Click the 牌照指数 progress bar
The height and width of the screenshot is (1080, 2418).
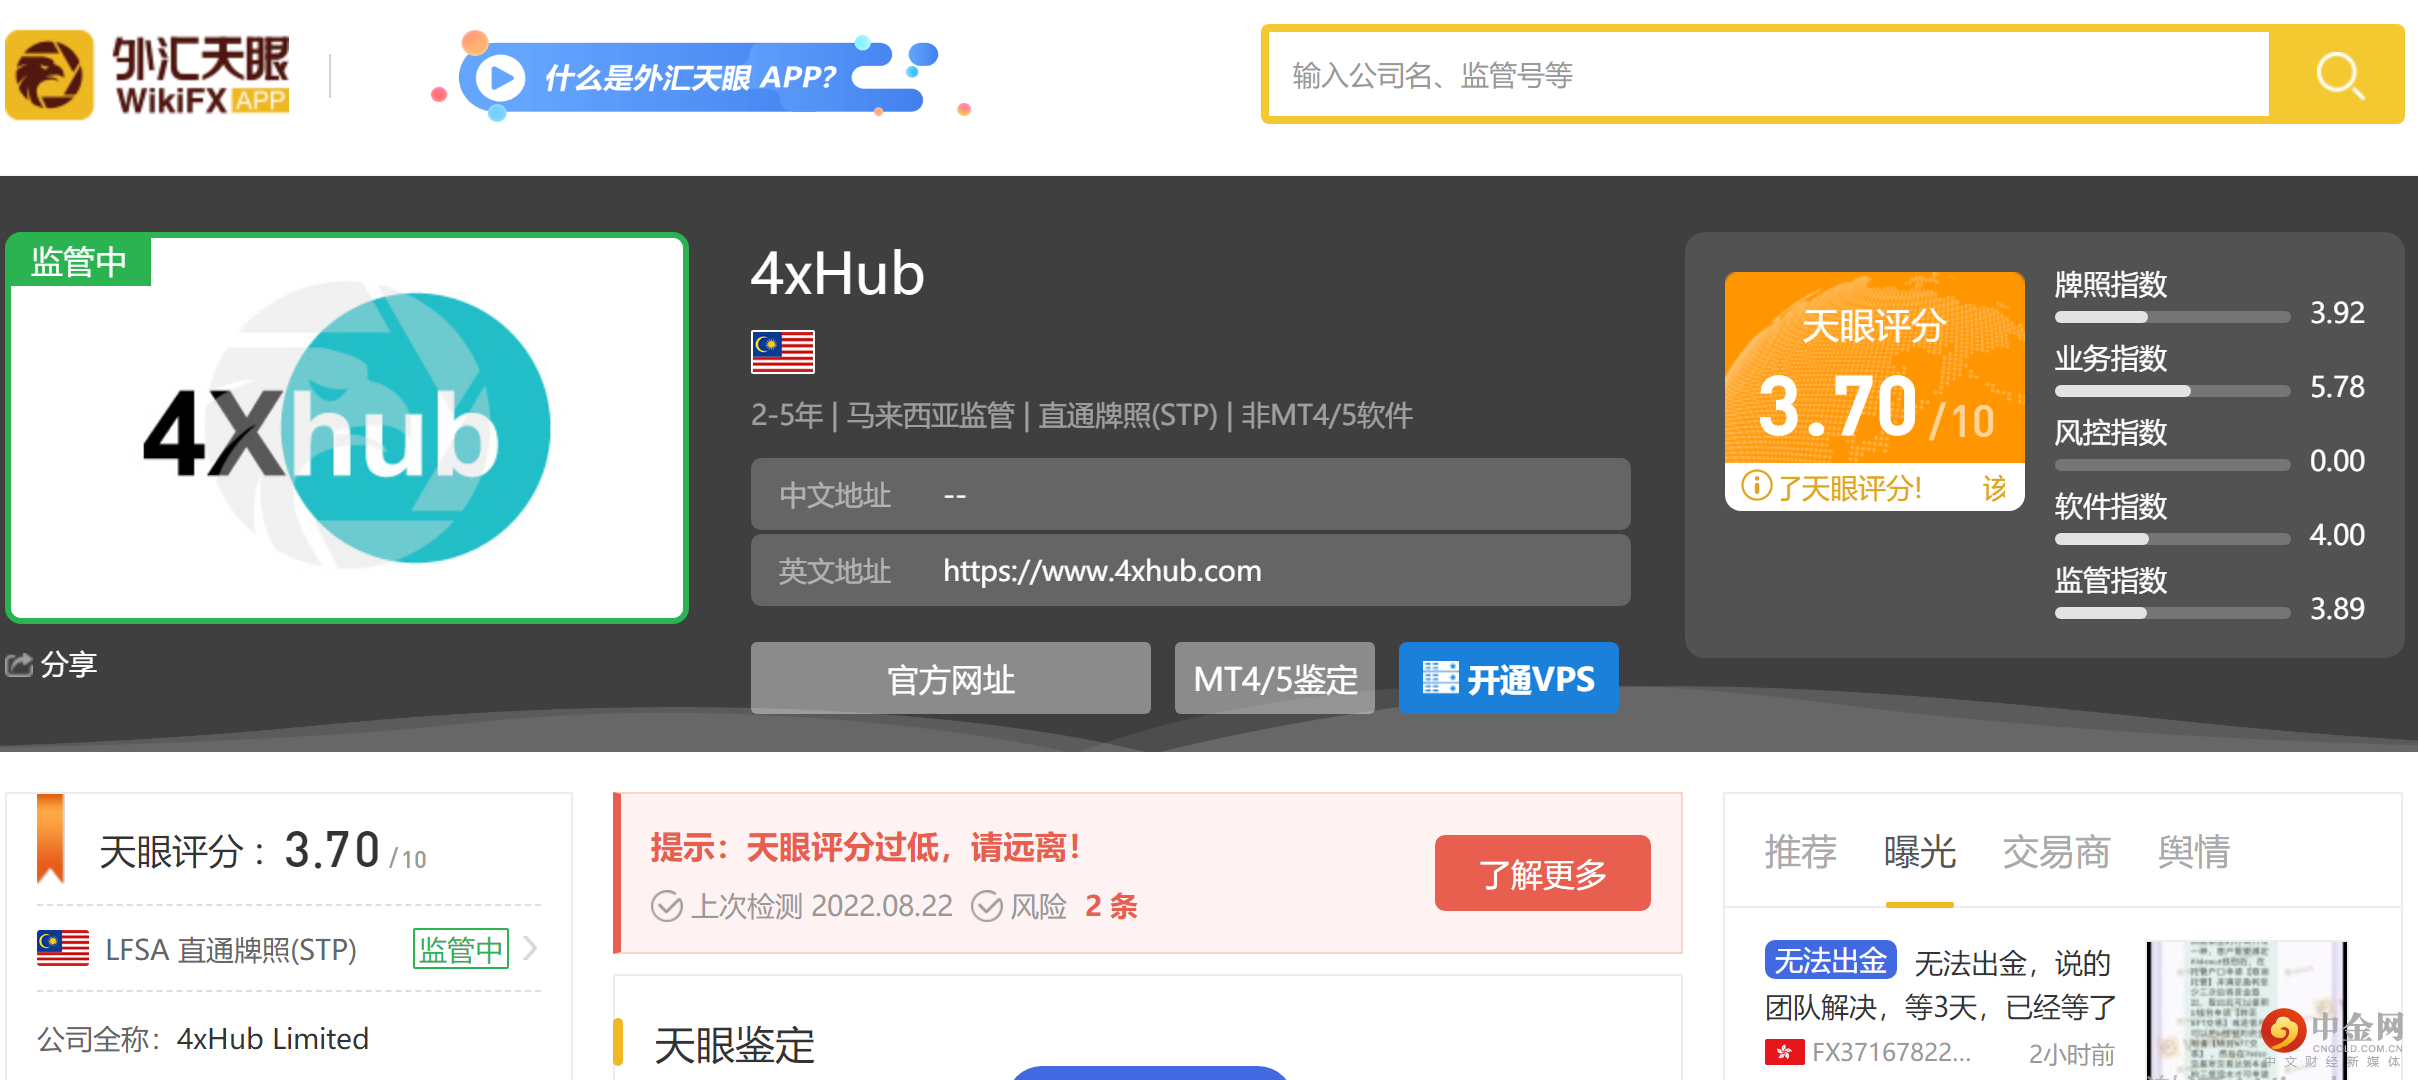pos(2171,317)
